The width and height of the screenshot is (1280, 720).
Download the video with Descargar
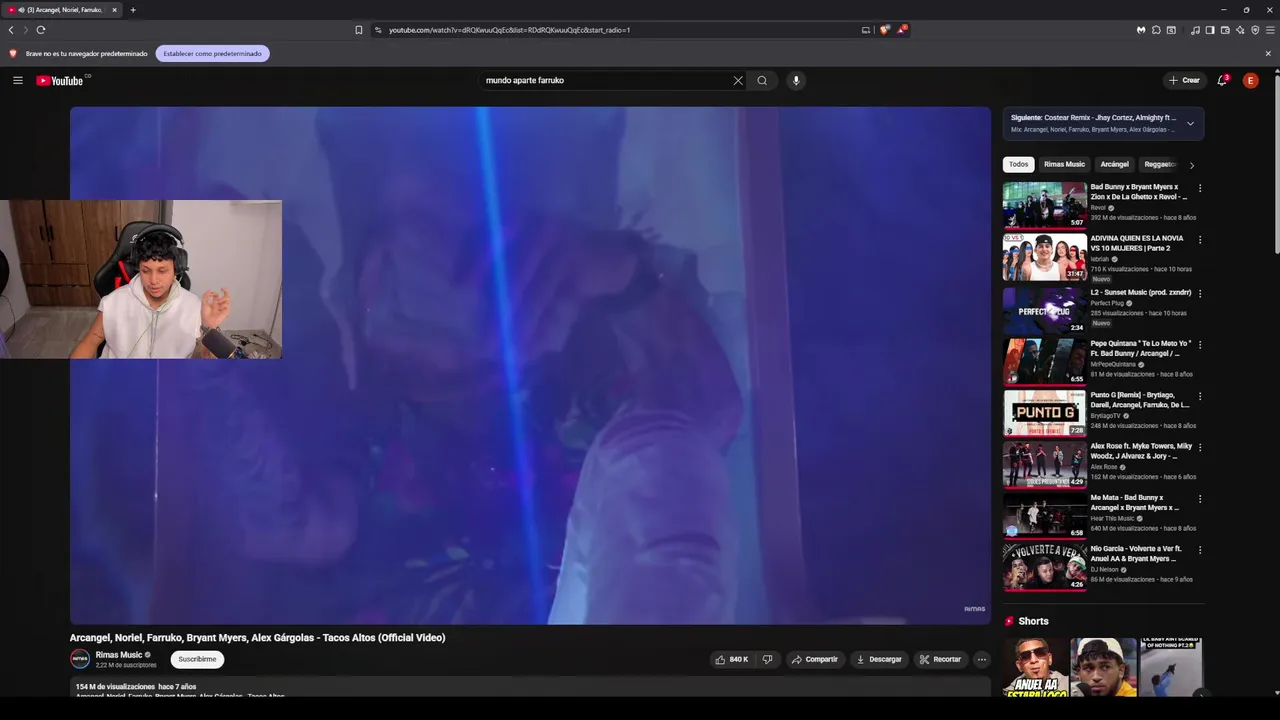tap(879, 659)
